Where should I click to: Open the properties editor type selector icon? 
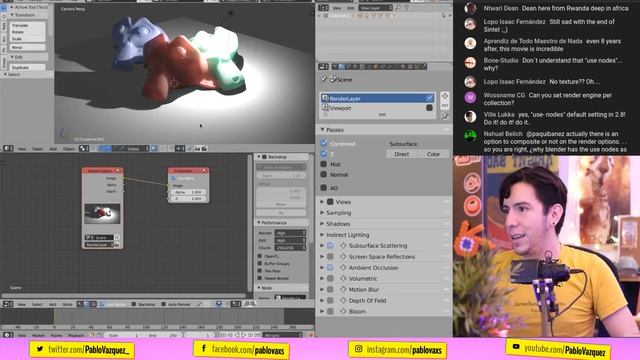323,67
